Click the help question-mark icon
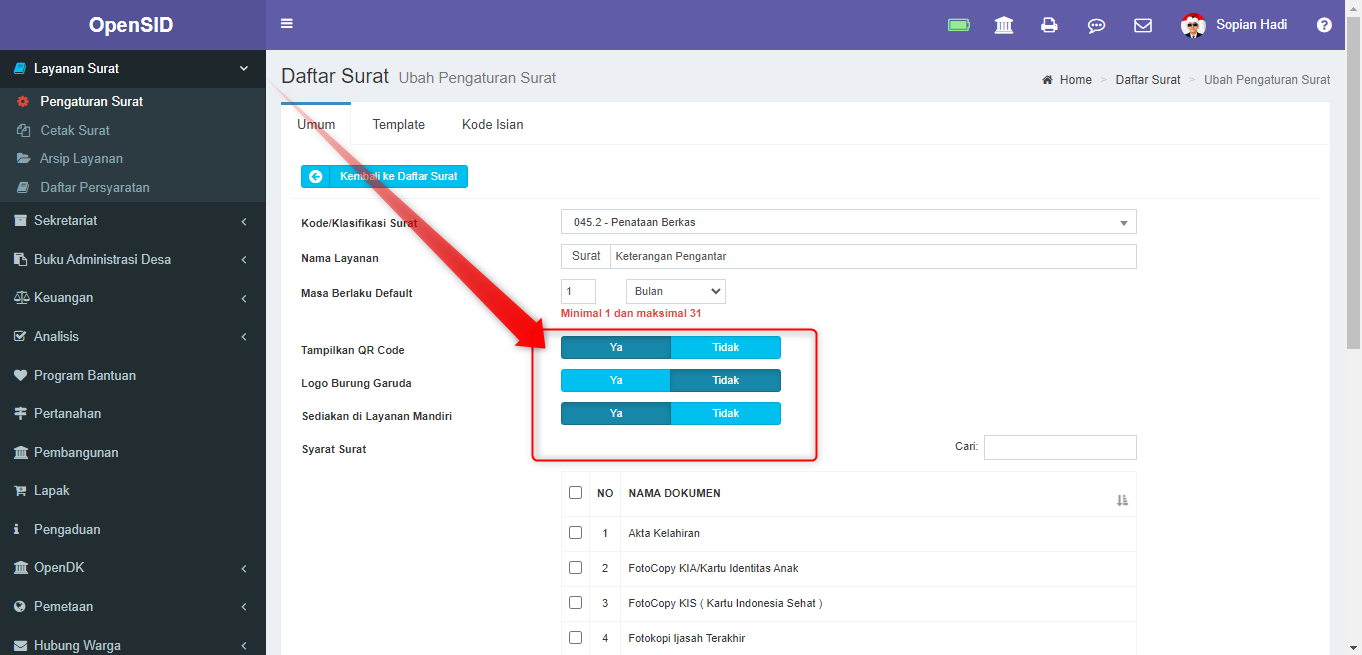This screenshot has height=655, width=1362. pyautogui.click(x=1324, y=24)
